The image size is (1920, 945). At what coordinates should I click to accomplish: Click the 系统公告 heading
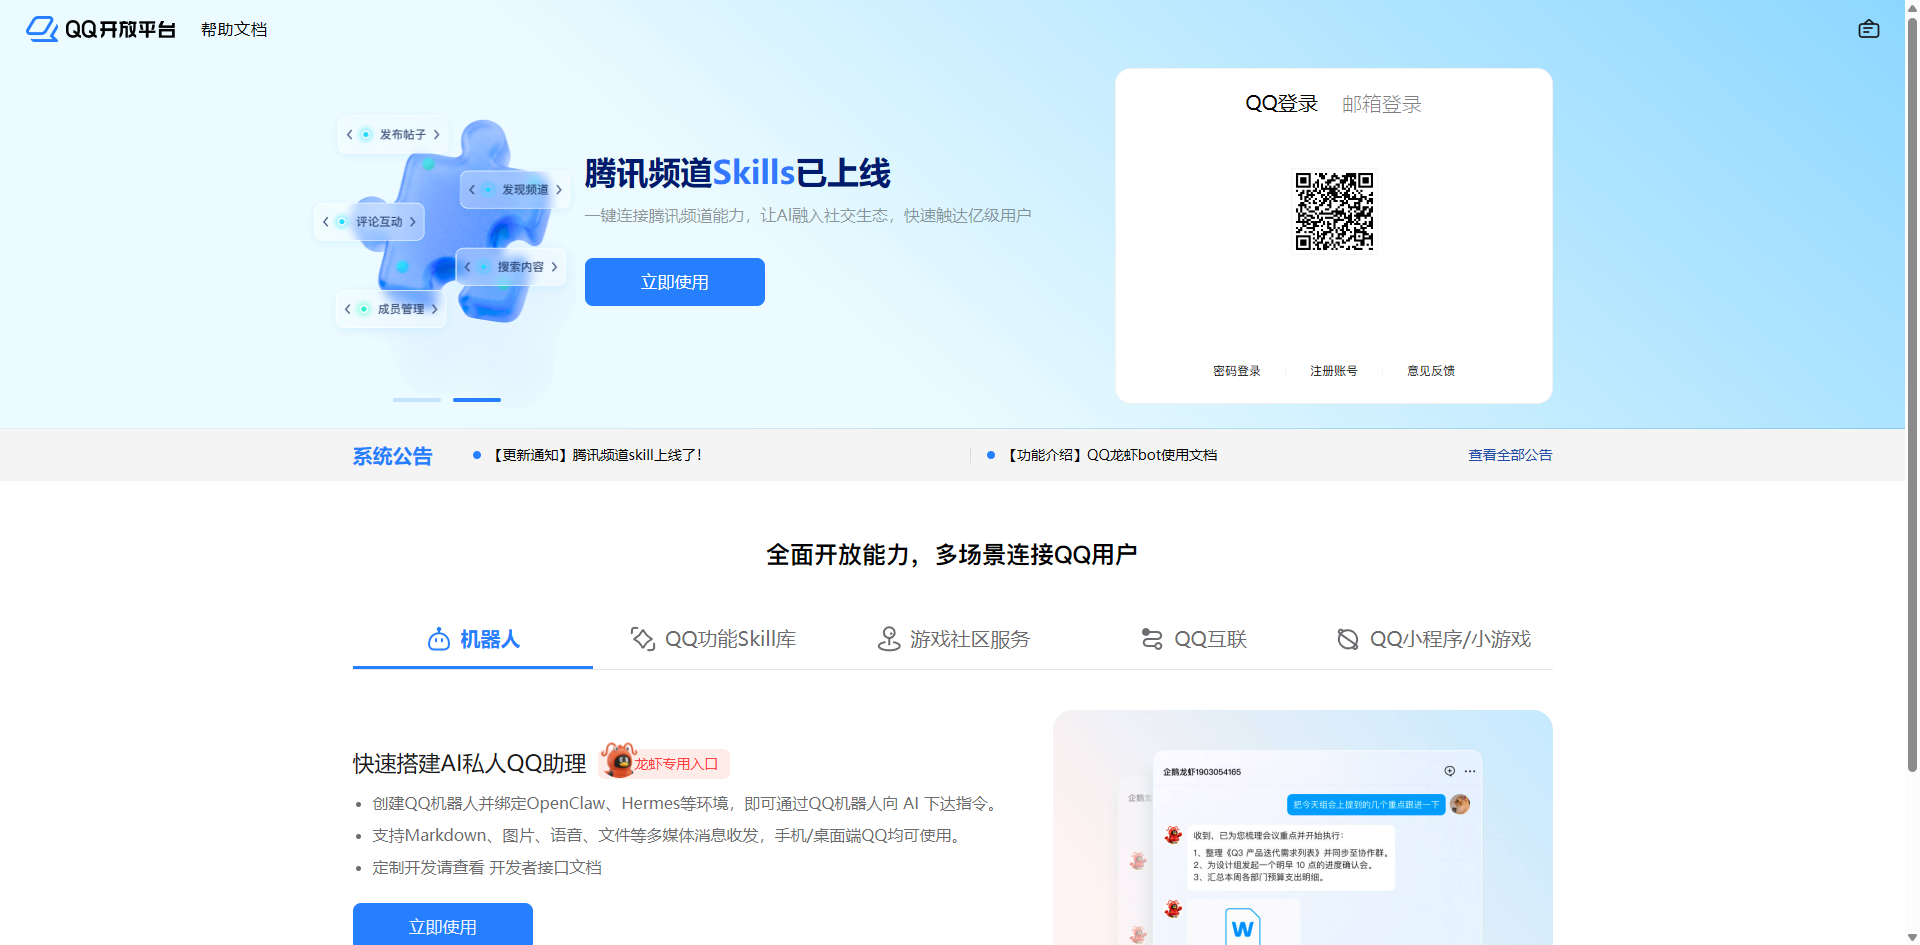point(392,456)
